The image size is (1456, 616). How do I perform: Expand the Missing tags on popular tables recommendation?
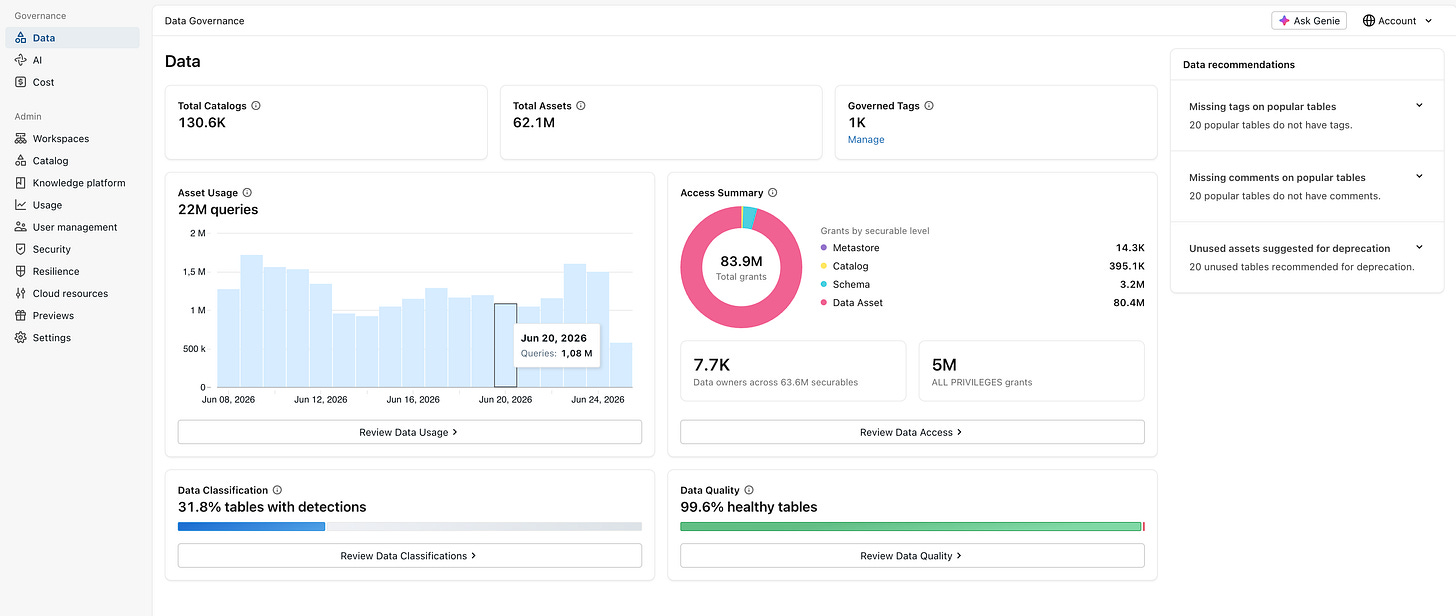coord(1419,105)
